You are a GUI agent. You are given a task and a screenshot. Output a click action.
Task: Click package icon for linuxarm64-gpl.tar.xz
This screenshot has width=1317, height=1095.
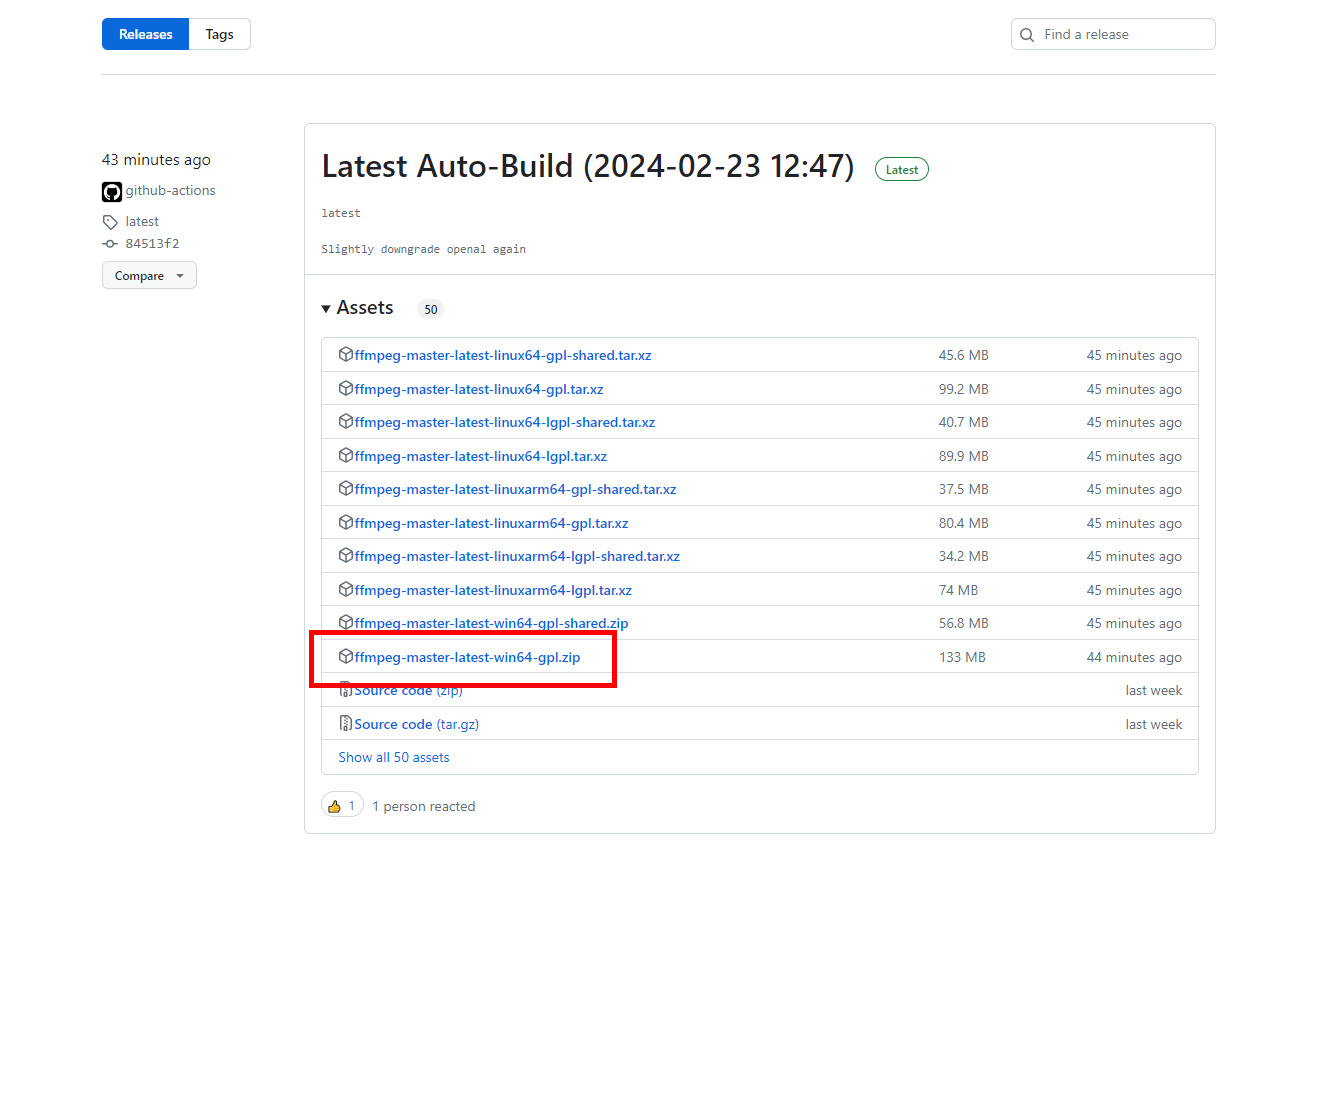pos(346,522)
